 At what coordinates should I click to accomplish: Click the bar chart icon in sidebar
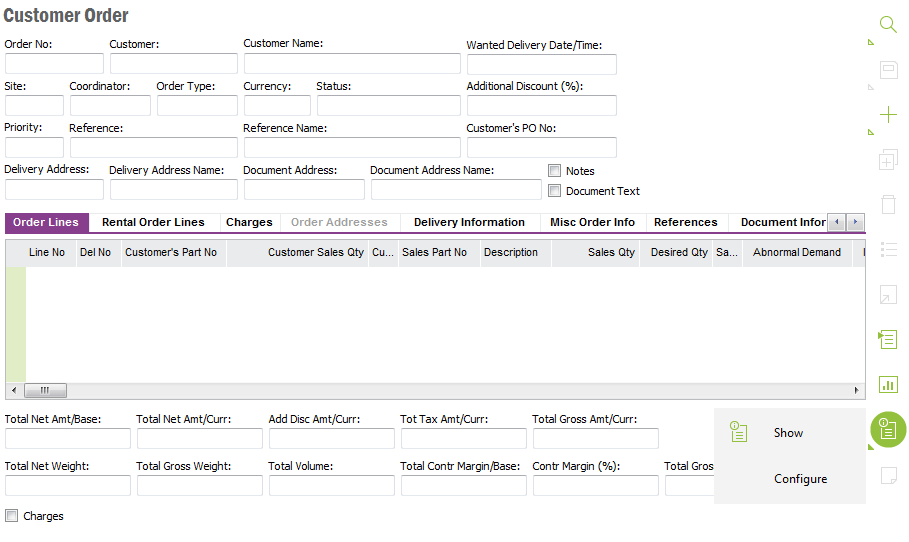(887, 384)
